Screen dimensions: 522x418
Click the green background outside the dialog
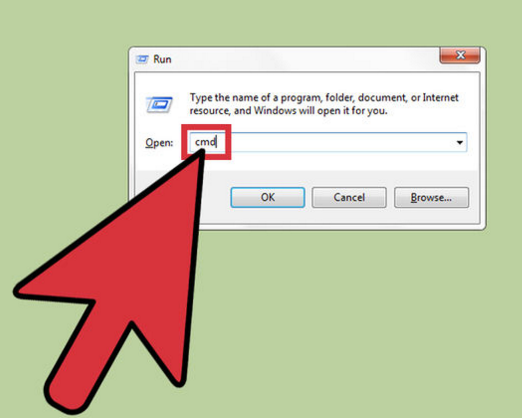(x=367, y=317)
